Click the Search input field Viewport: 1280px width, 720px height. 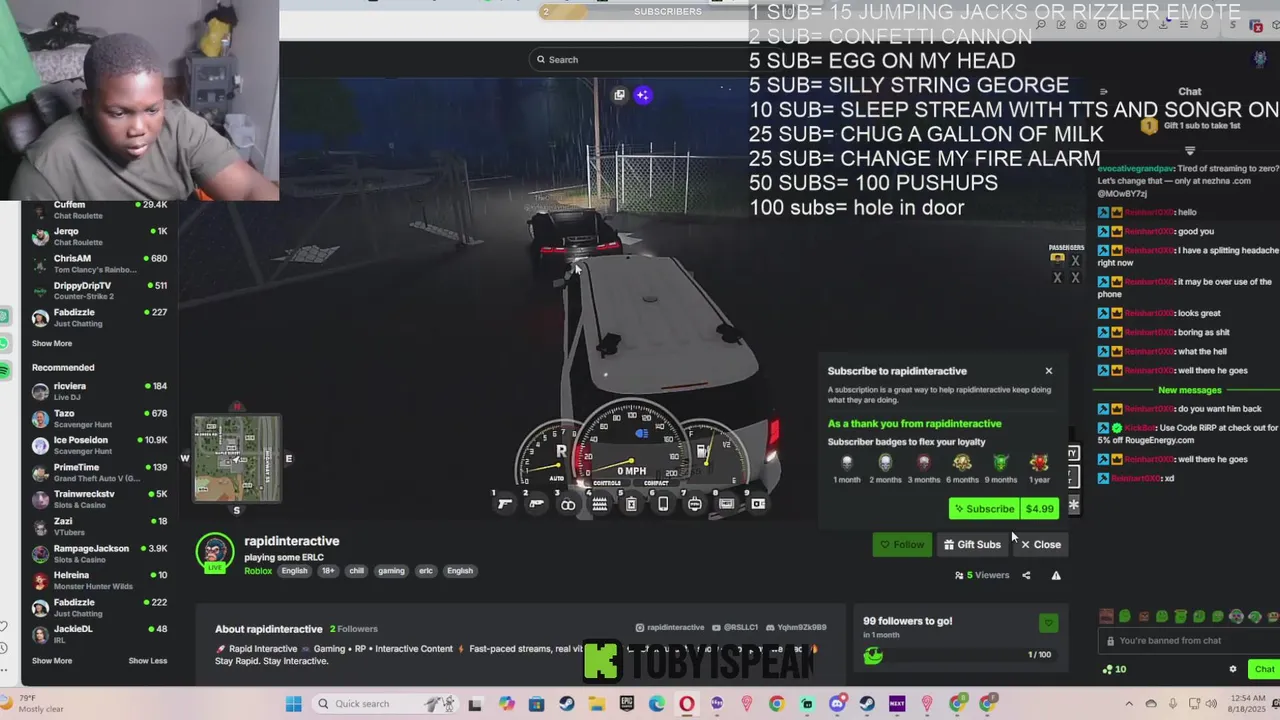coord(640,59)
